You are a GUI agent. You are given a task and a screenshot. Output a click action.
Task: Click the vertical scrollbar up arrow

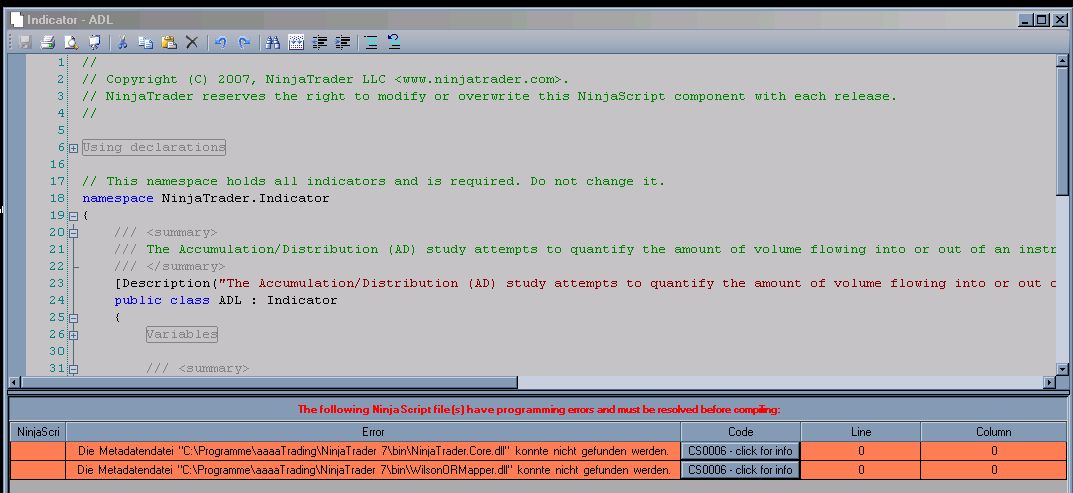point(1062,61)
